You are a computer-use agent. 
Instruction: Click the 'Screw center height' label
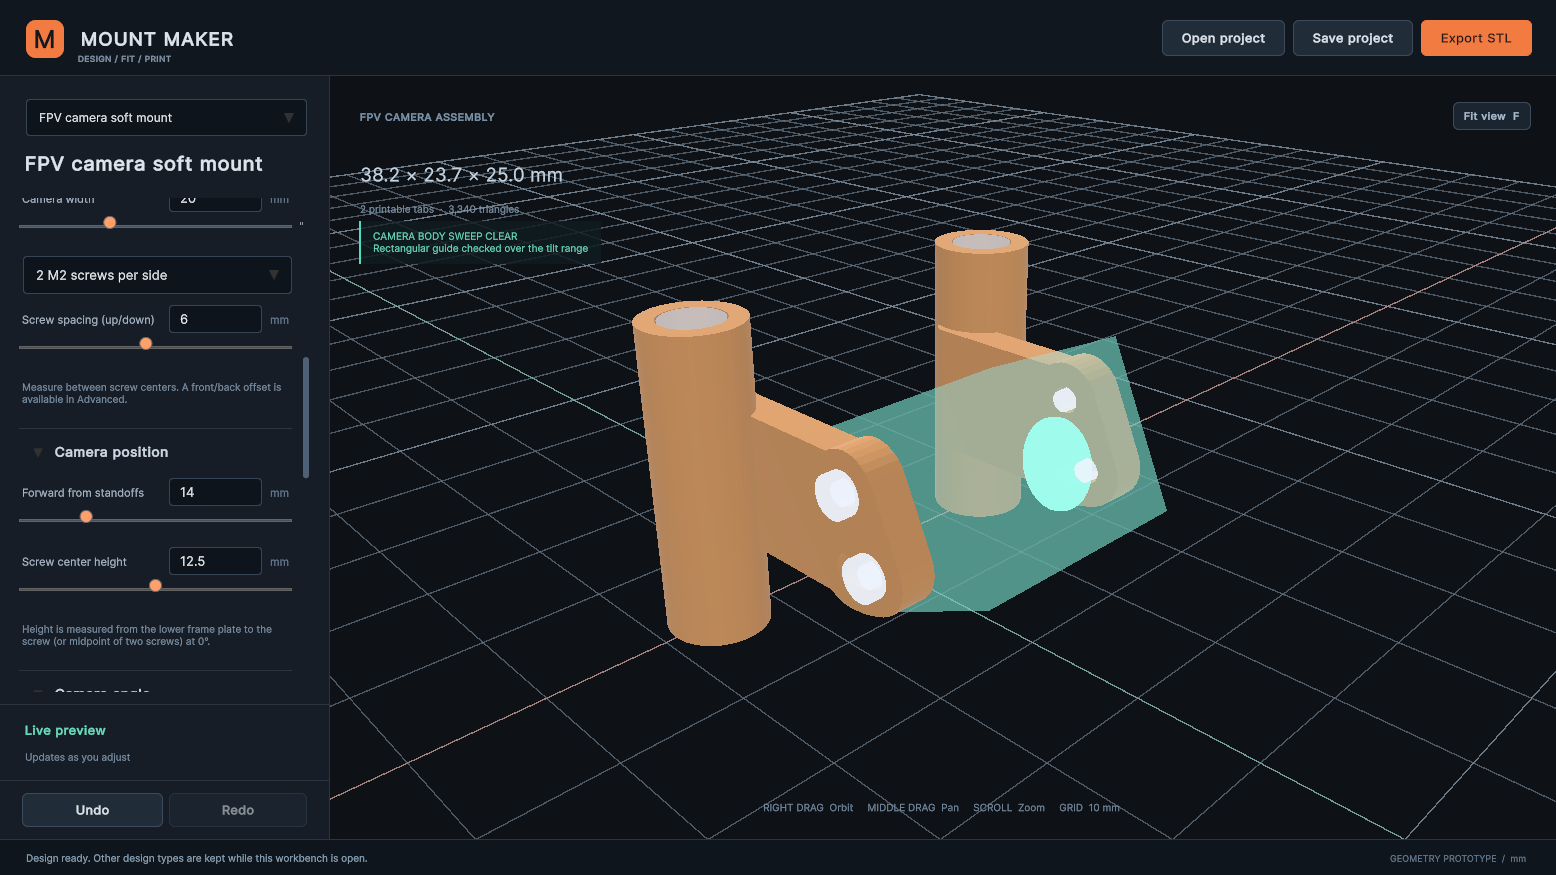(74, 562)
